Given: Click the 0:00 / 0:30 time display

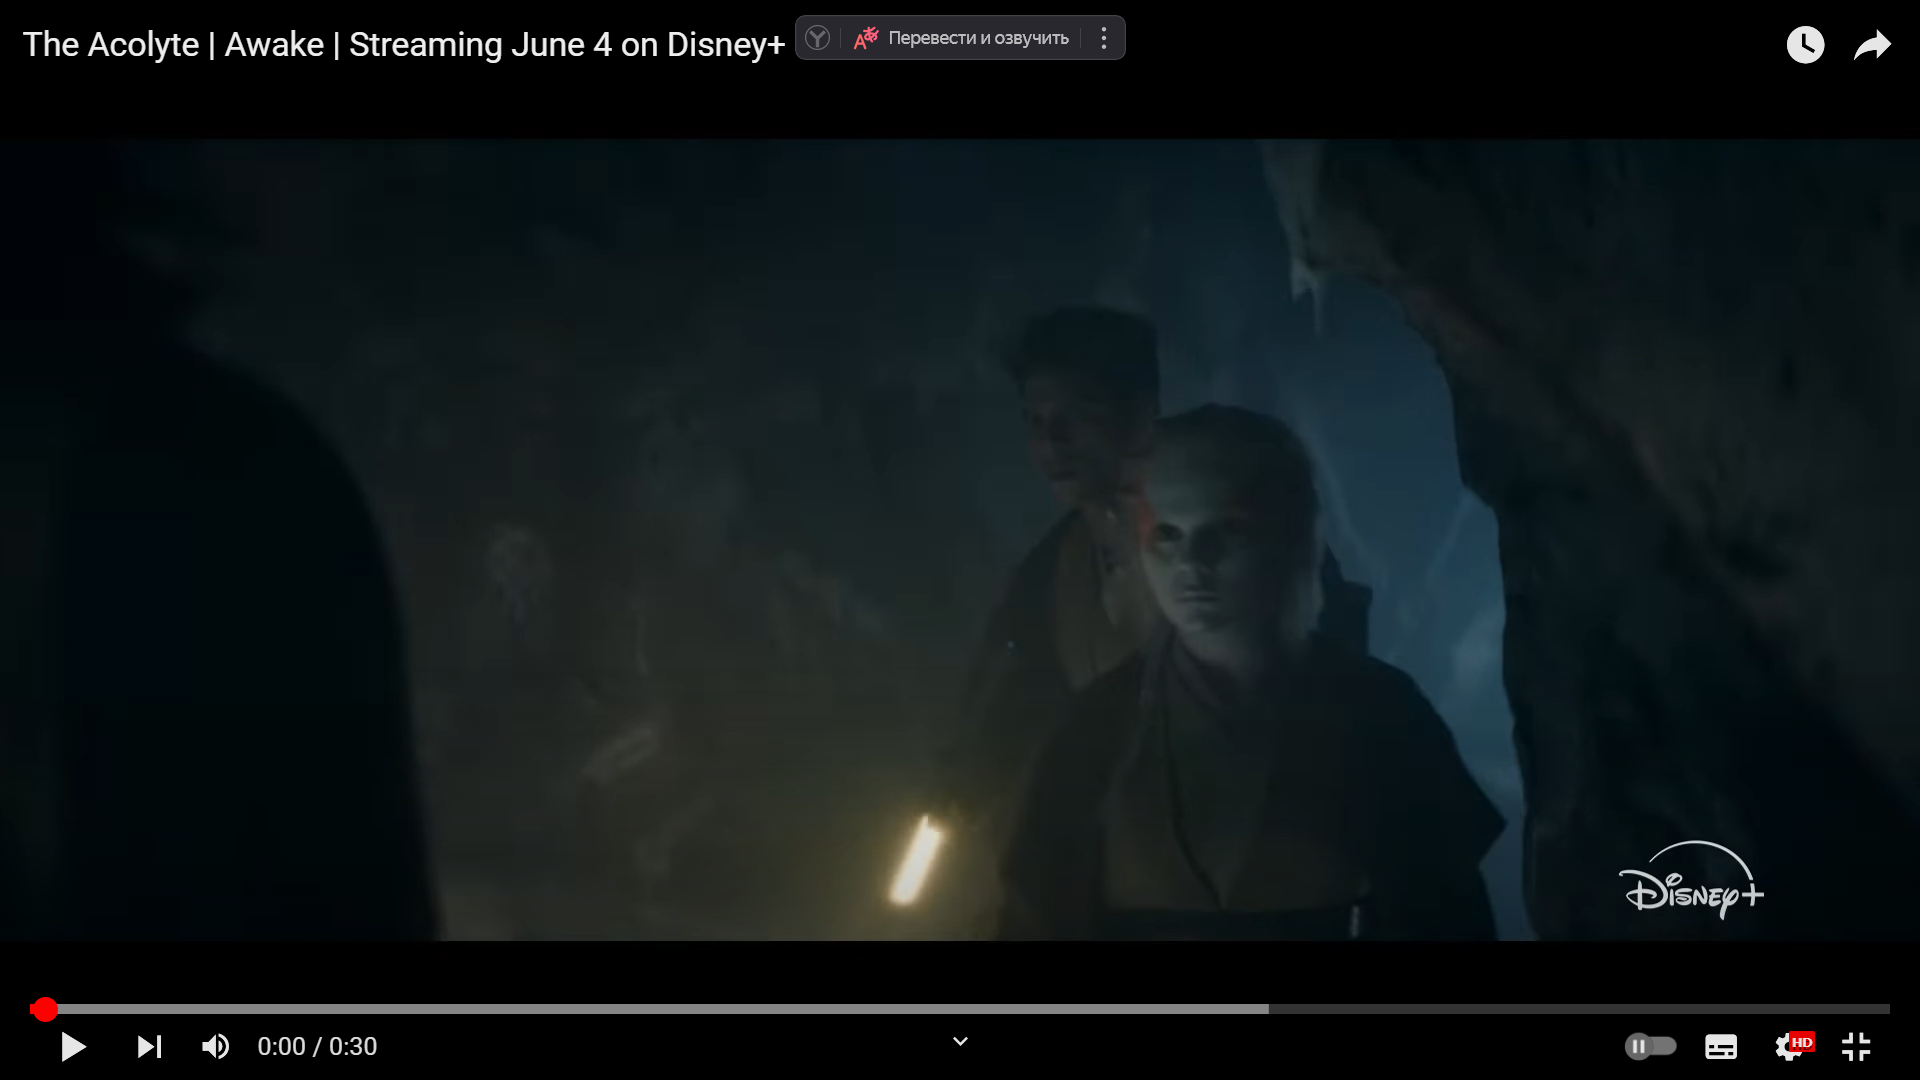Looking at the screenshot, I should click(317, 1047).
